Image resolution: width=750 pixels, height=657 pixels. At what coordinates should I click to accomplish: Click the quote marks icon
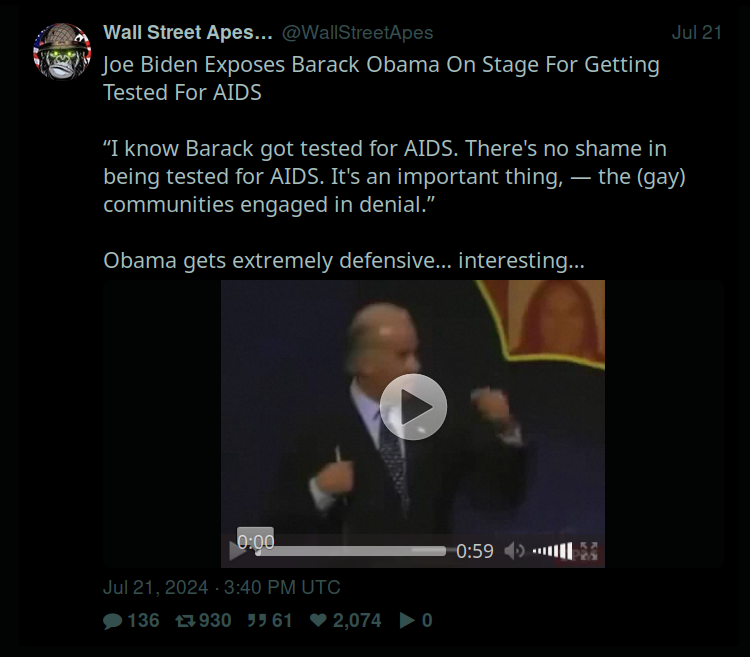[x=258, y=621]
